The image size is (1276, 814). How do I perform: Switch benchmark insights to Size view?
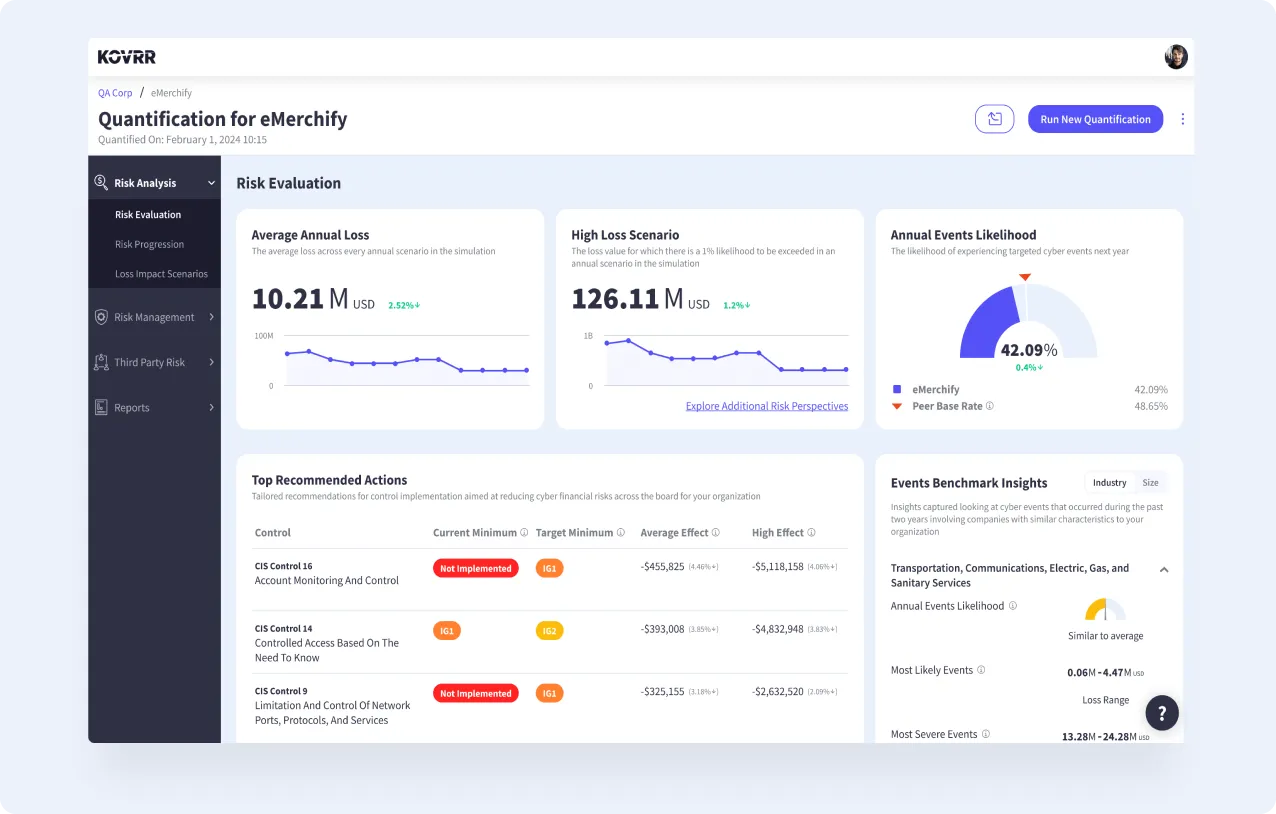click(x=1150, y=482)
